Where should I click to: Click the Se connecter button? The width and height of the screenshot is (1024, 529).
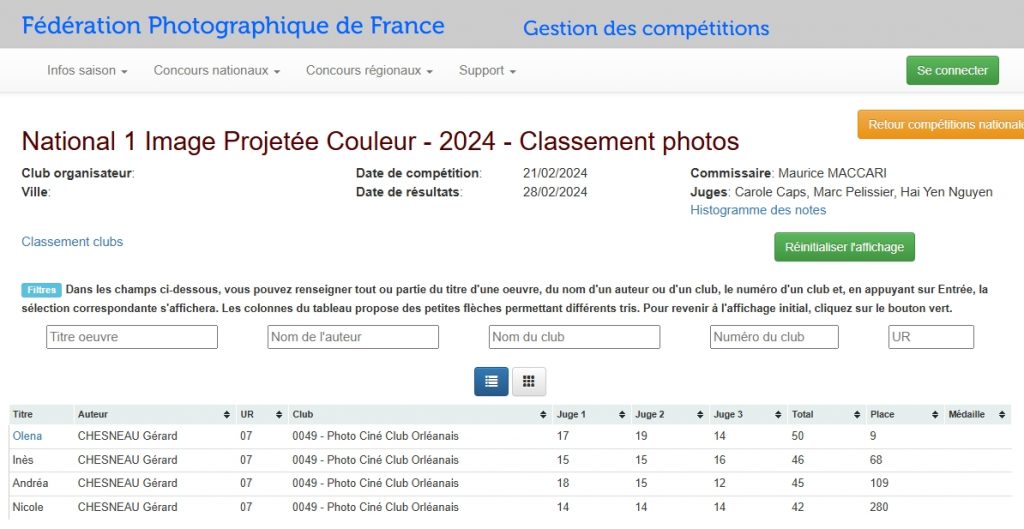(952, 71)
